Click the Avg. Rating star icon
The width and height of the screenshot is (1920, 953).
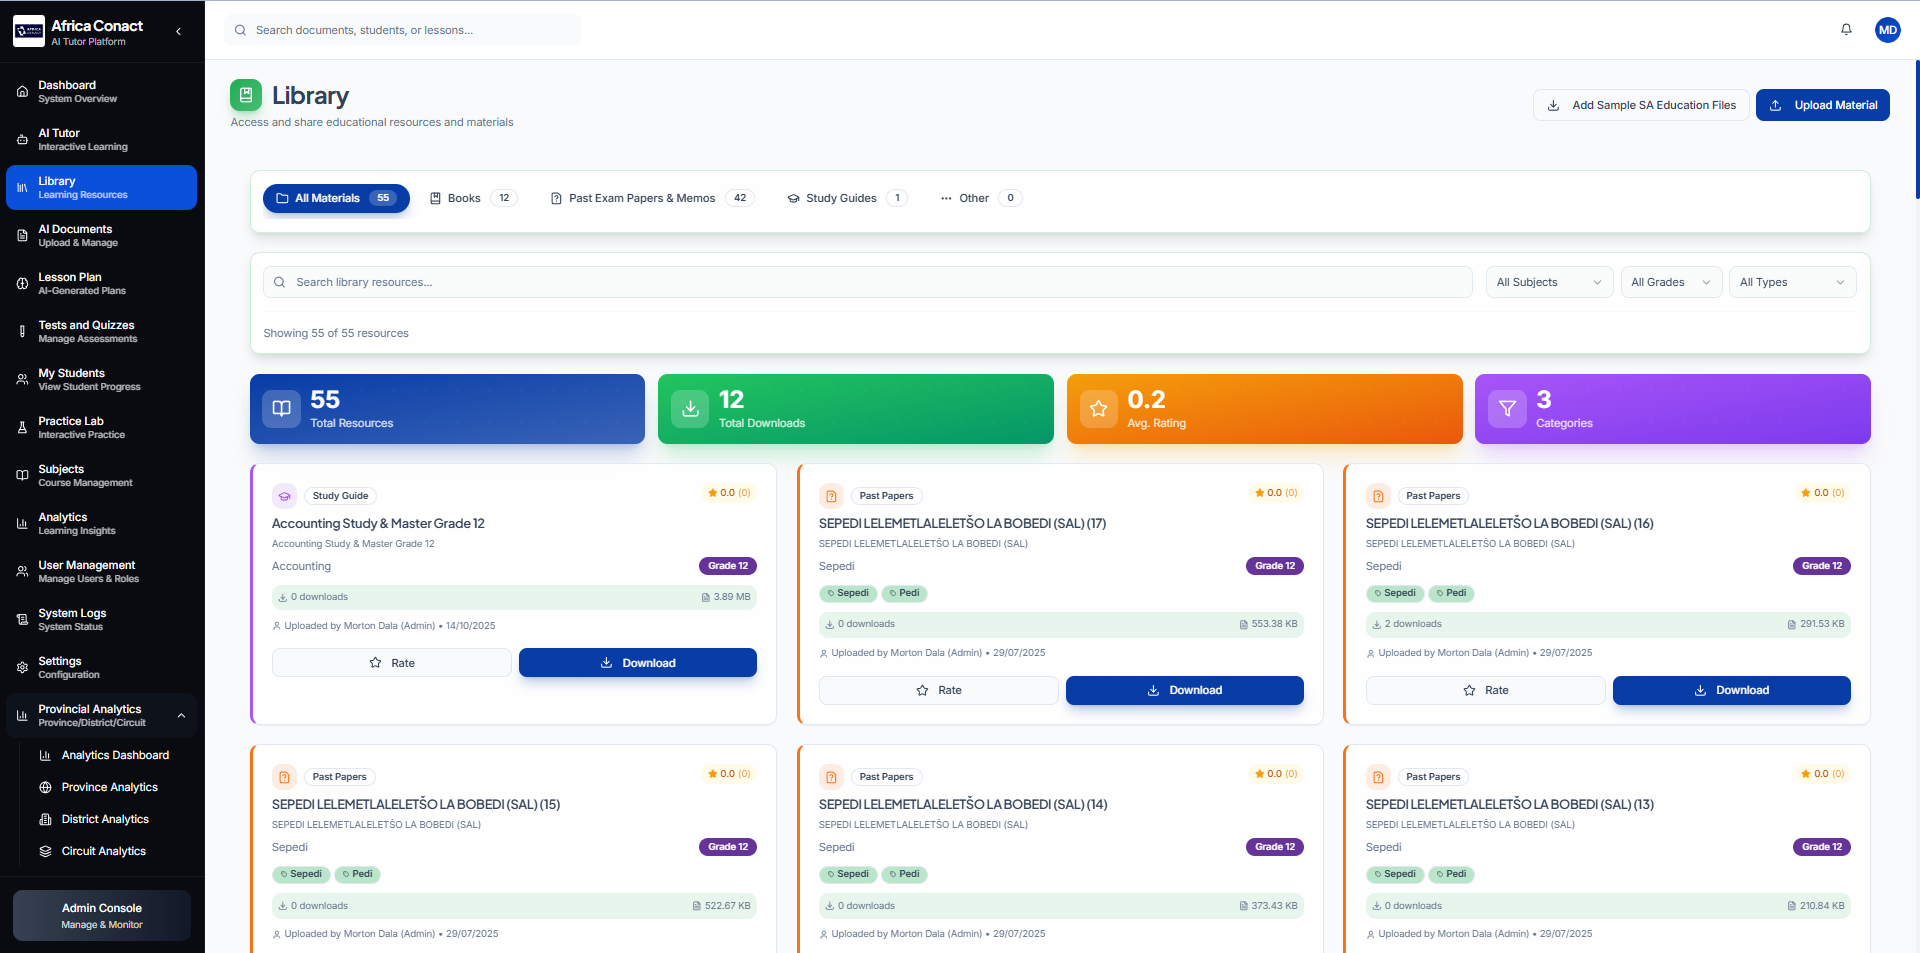pos(1098,409)
